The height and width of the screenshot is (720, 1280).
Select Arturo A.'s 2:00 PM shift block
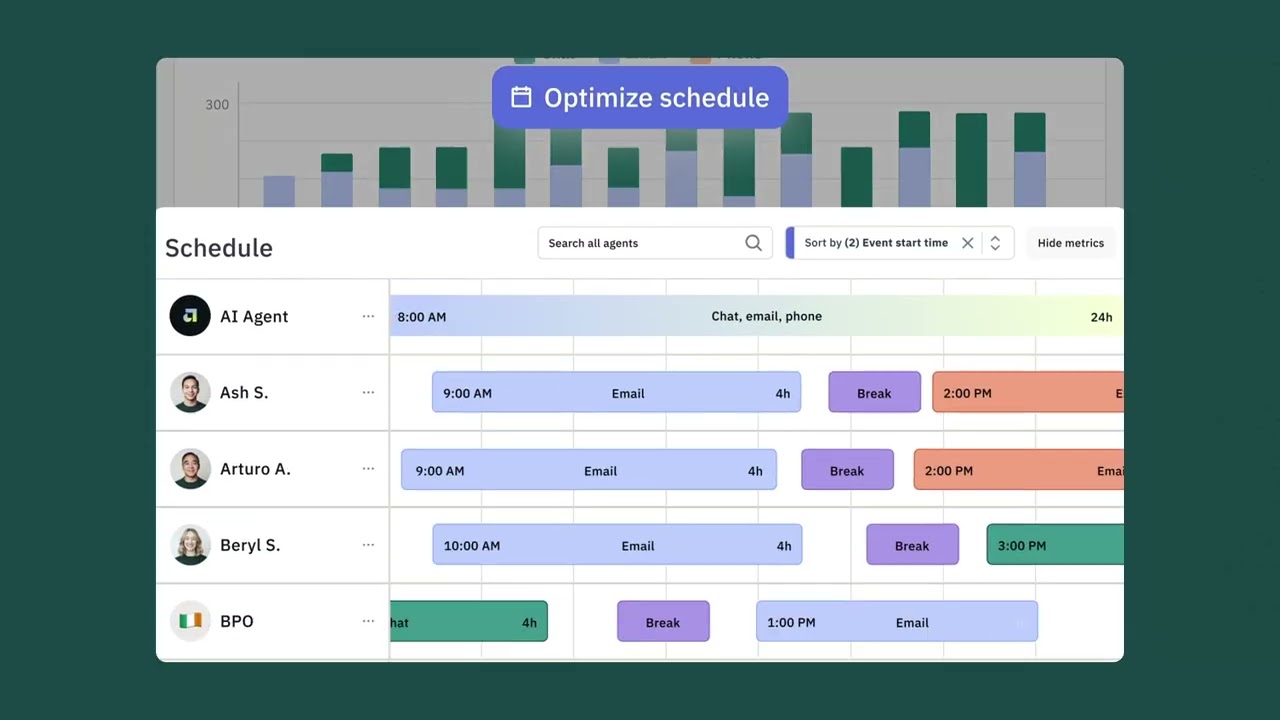pos(1018,470)
